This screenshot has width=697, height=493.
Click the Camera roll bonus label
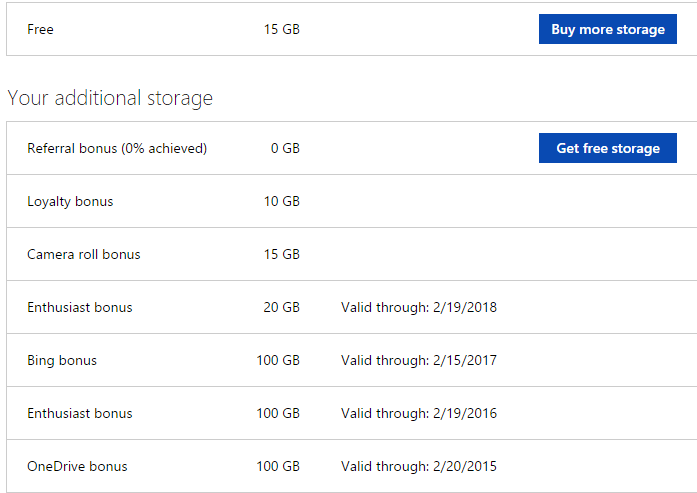point(84,254)
